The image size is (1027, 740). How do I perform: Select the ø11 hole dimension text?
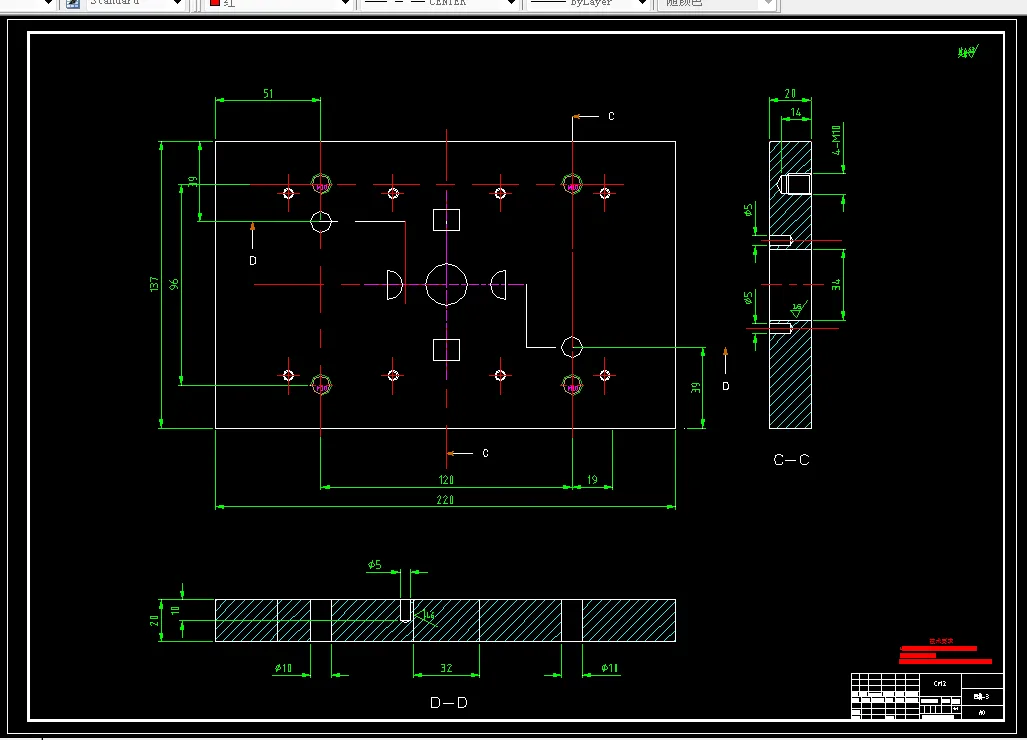[x=610, y=668]
